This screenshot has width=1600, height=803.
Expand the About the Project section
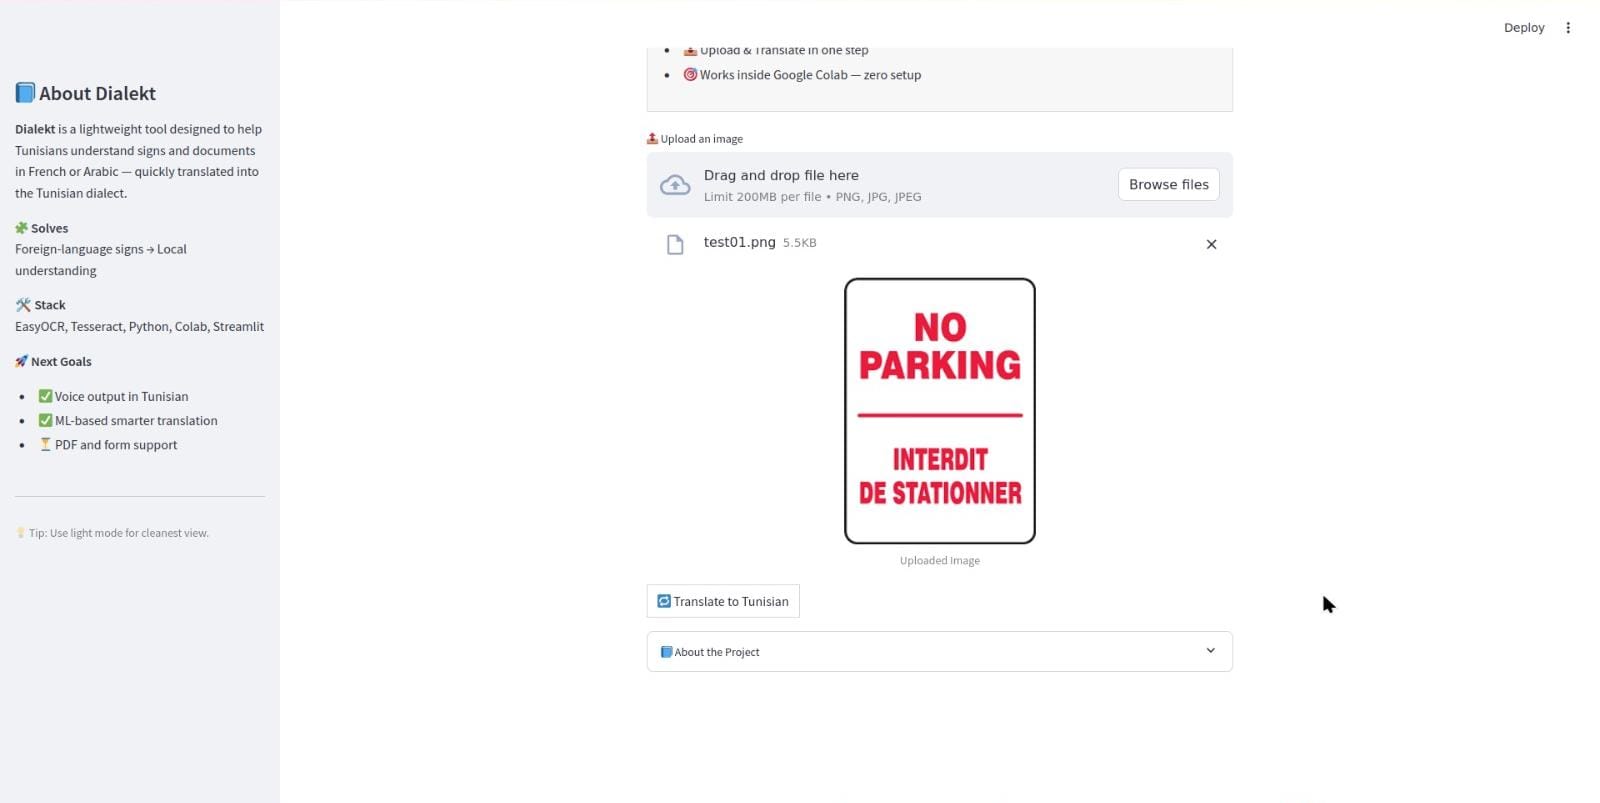(x=939, y=652)
